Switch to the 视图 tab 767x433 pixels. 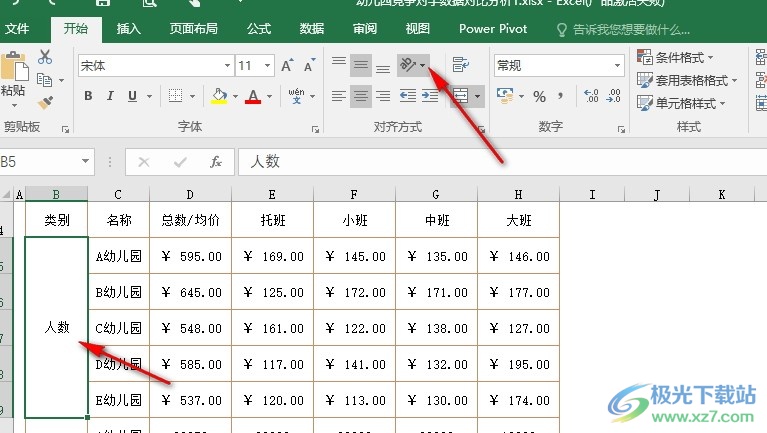click(417, 29)
